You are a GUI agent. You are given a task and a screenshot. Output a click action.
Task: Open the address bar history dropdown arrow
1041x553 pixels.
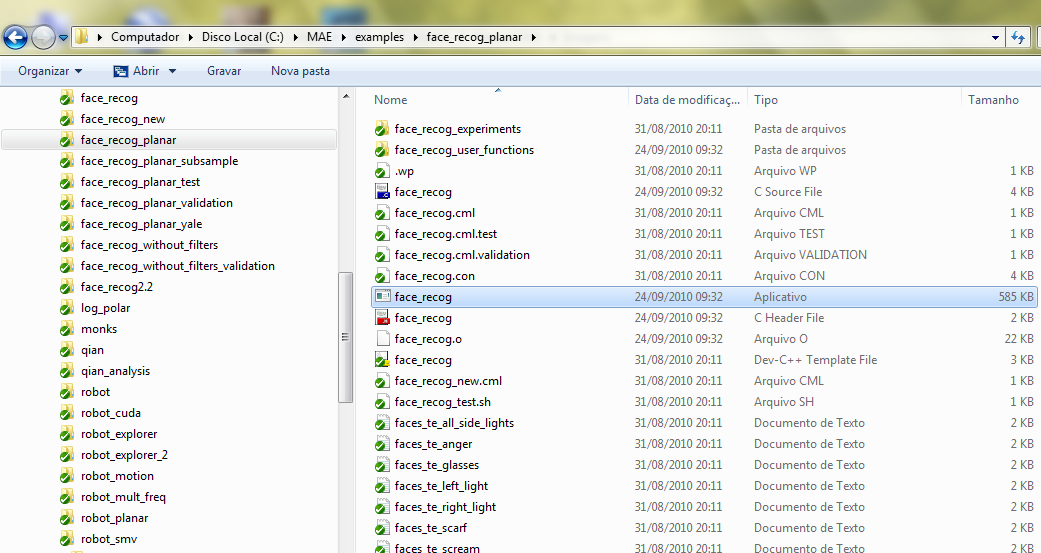pyautogui.click(x=995, y=37)
